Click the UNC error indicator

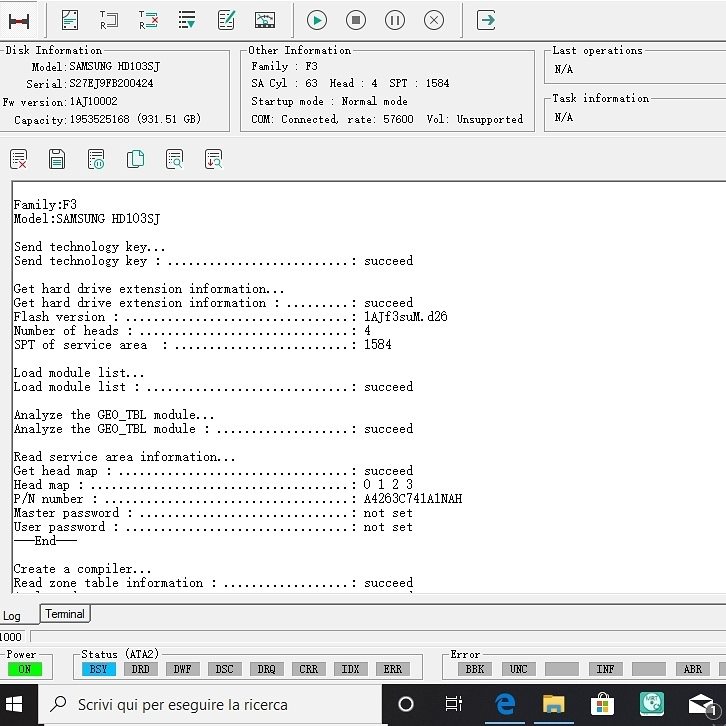point(519,669)
